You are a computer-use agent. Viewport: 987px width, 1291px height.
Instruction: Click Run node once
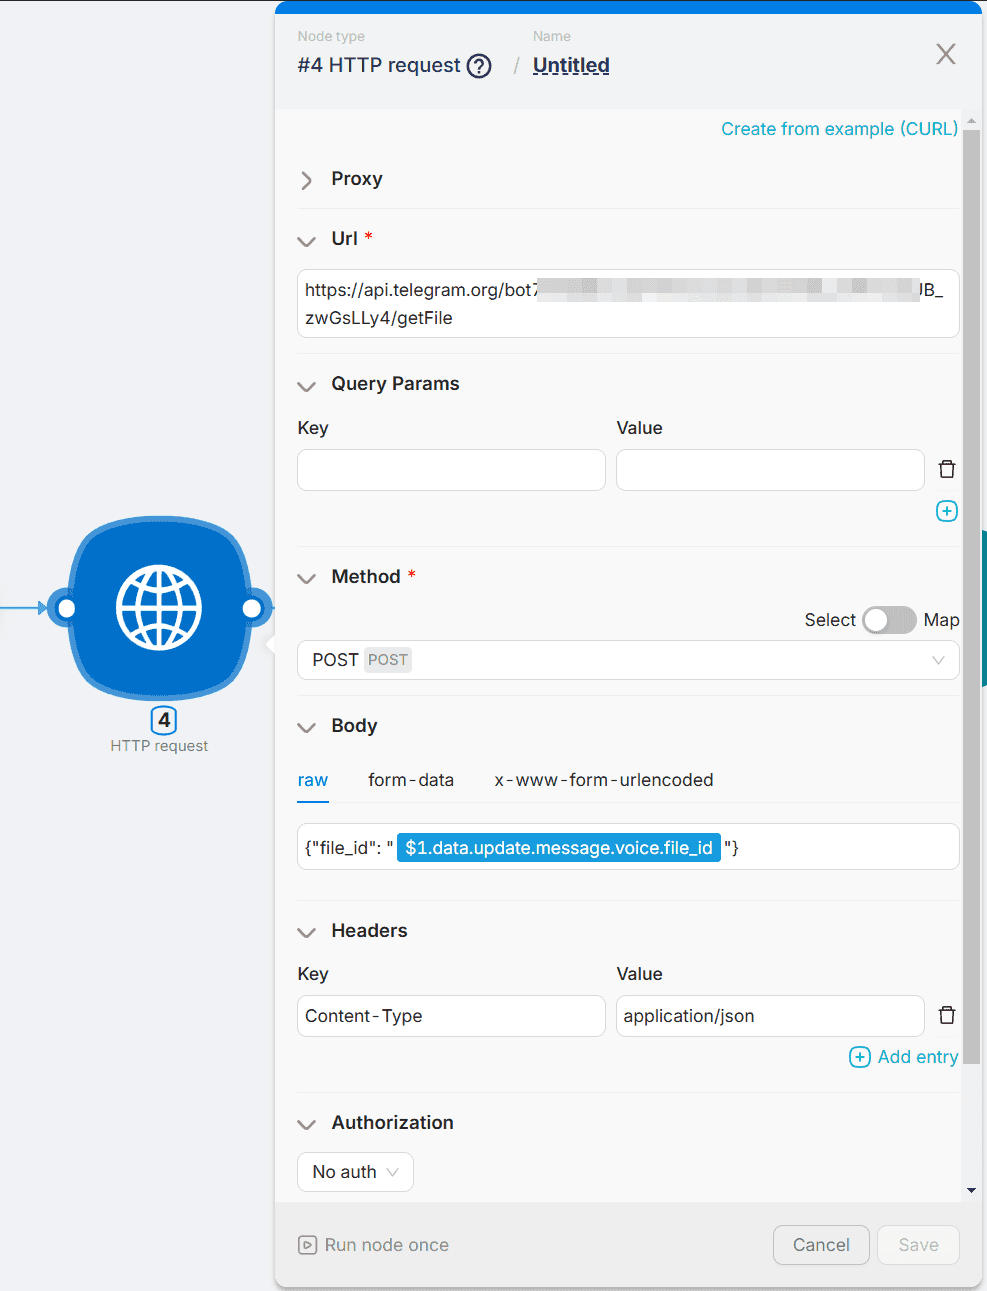(374, 1245)
